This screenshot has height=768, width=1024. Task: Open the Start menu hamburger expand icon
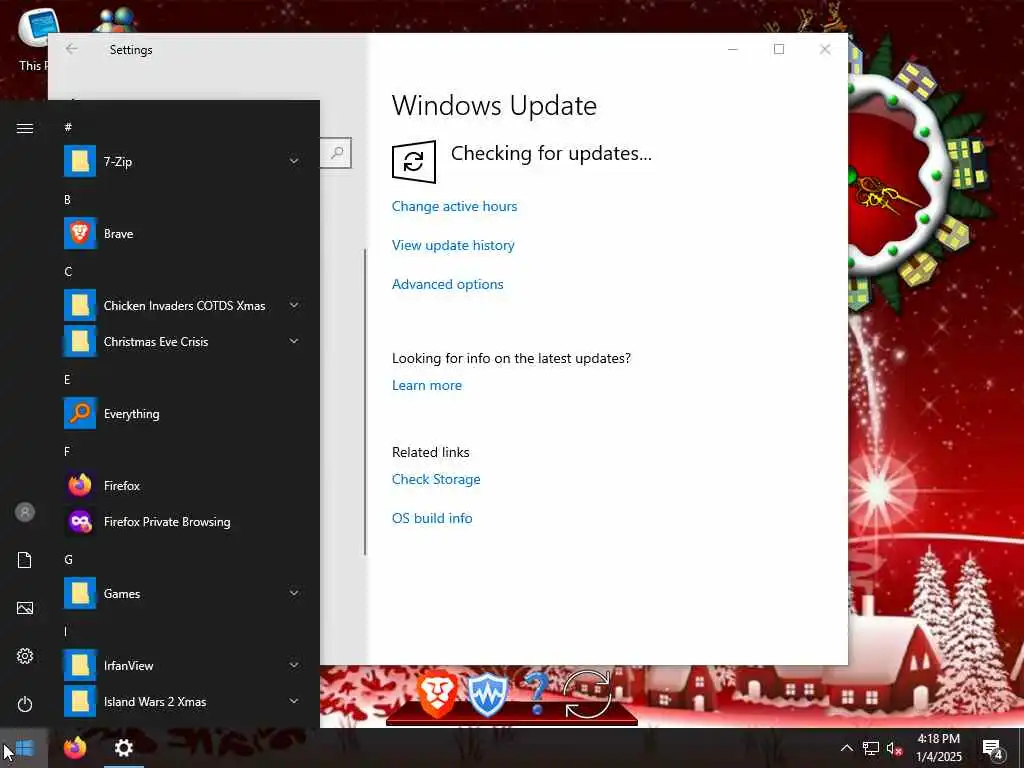click(x=25, y=128)
